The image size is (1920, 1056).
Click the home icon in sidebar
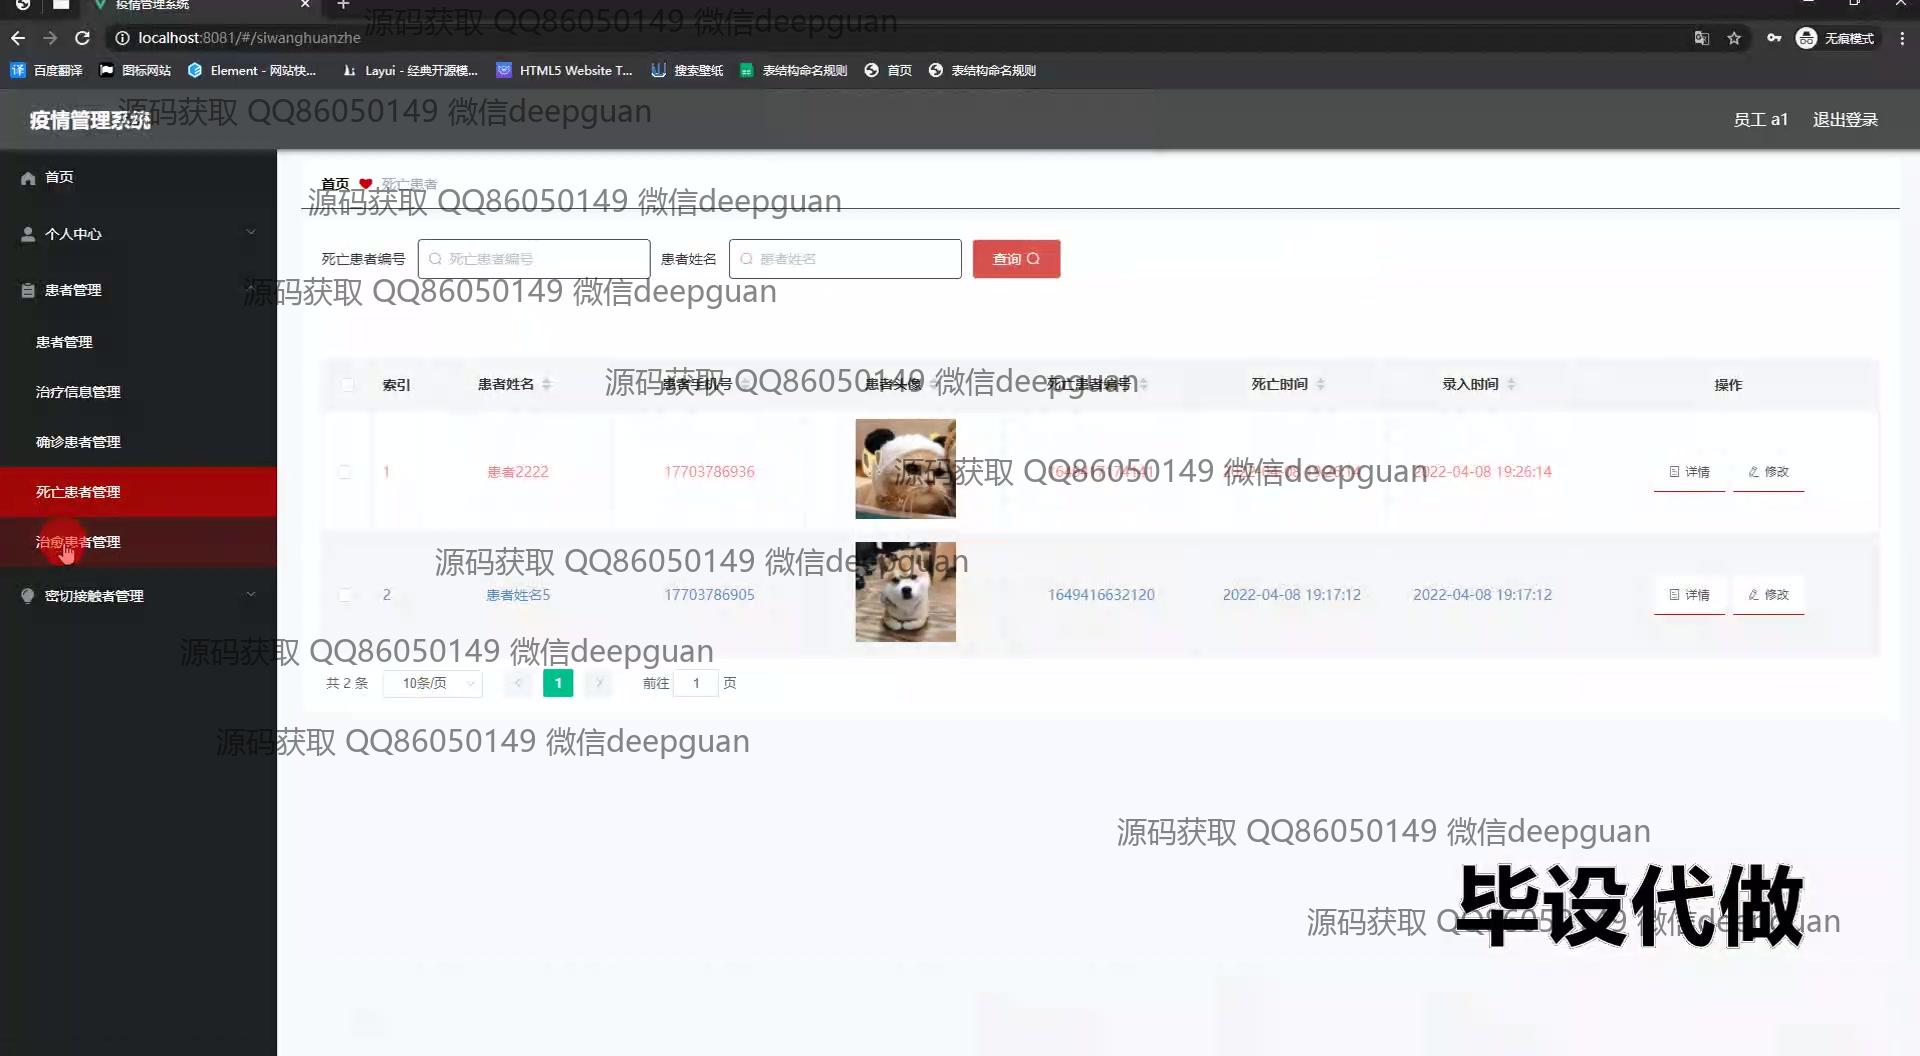[28, 178]
